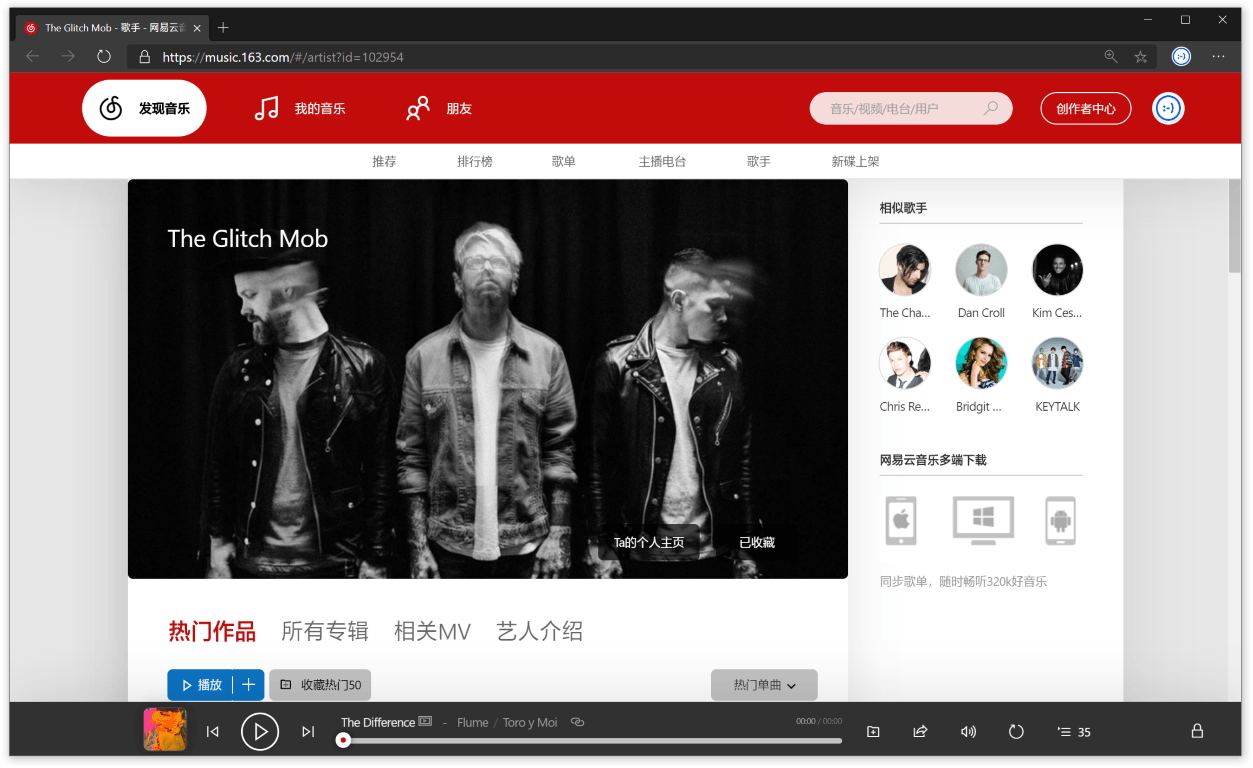The image size is (1253, 768).
Task: Open similar artist The Cha... avatar
Action: (x=905, y=270)
